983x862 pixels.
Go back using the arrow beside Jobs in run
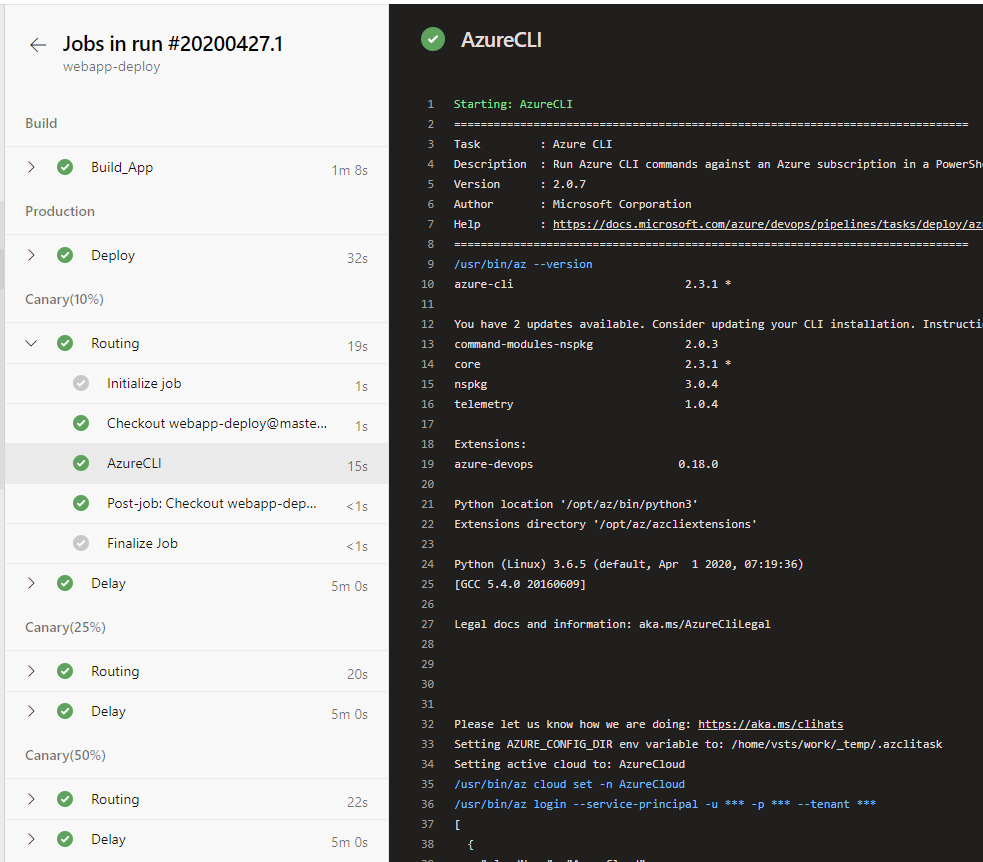38,45
